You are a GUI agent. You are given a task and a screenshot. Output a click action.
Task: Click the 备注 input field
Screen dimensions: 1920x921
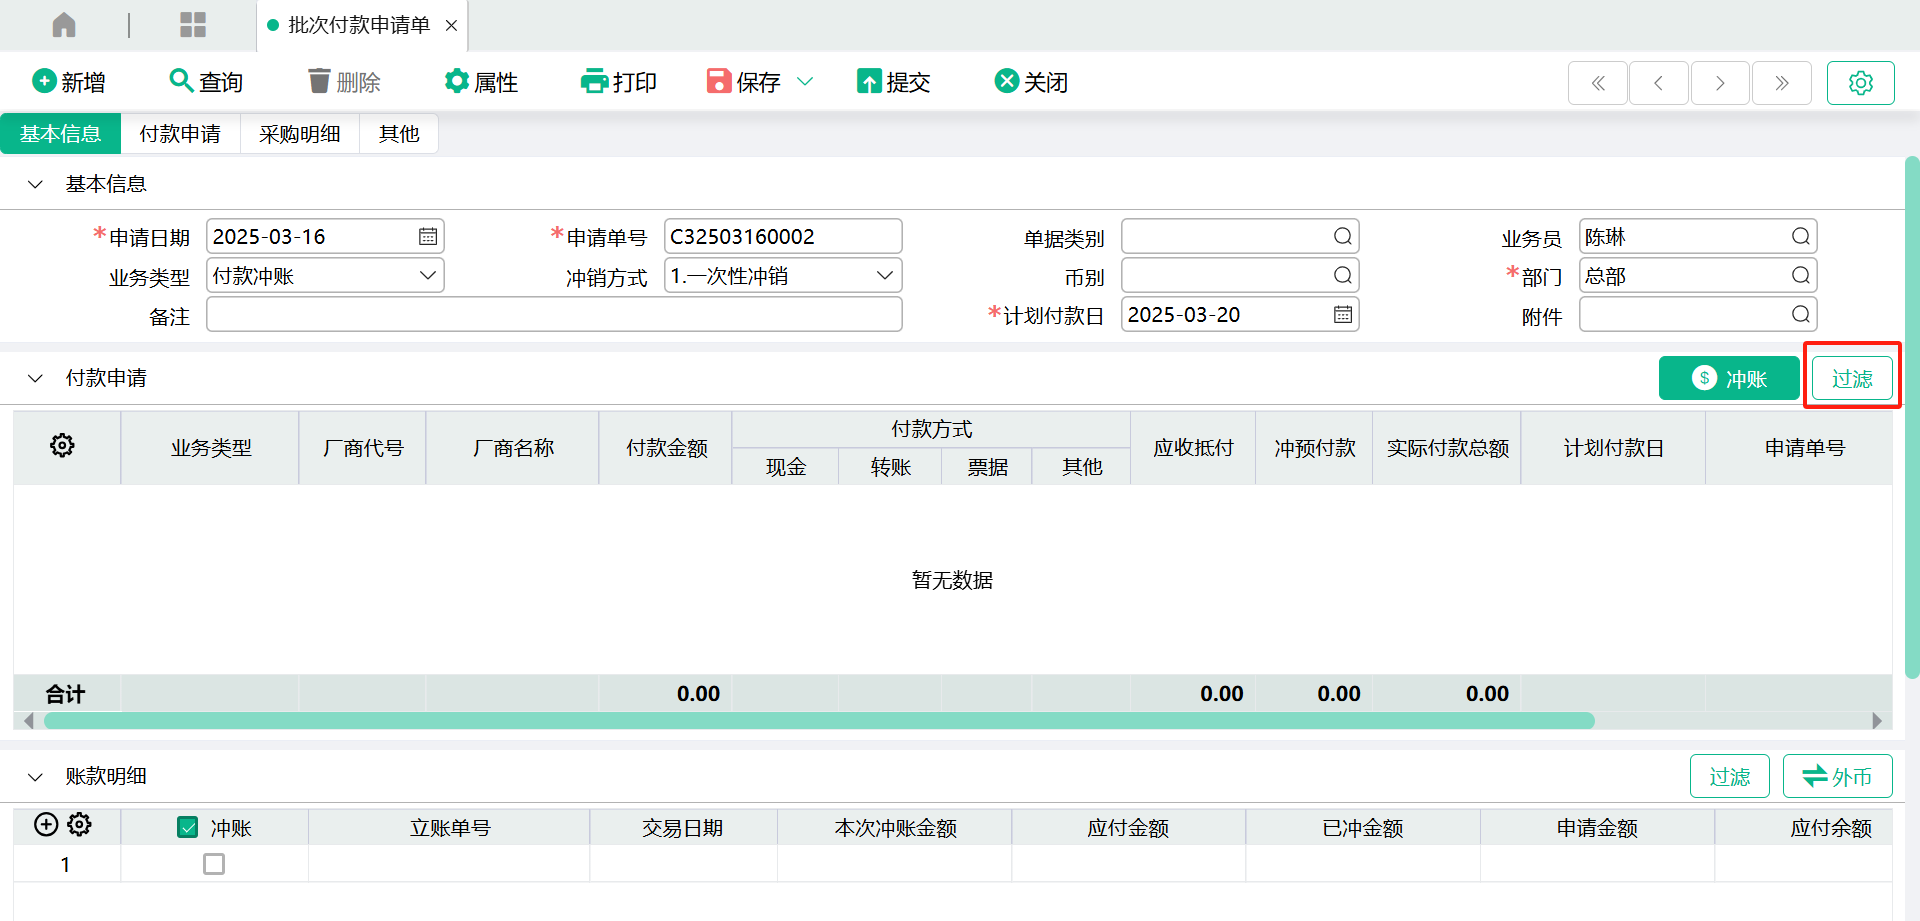[x=554, y=315]
